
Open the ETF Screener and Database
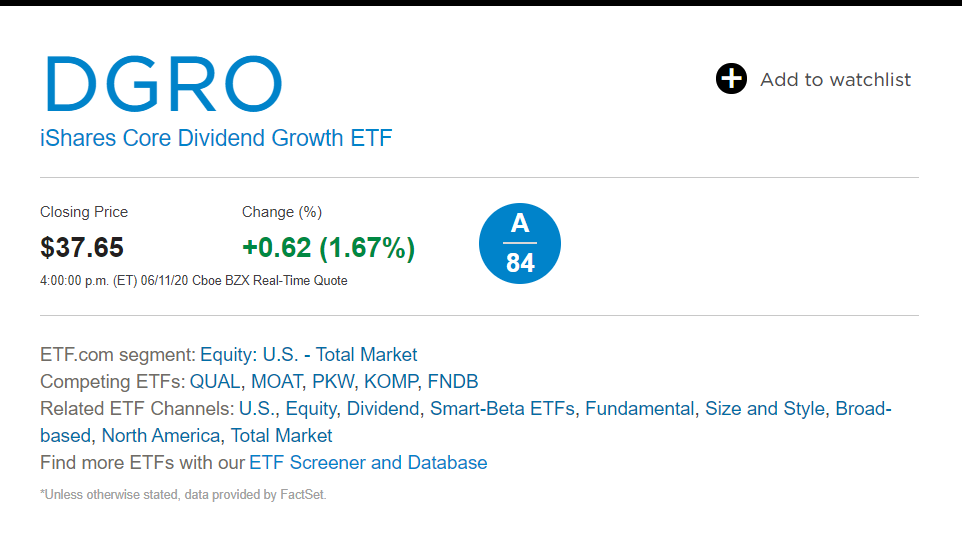(368, 462)
